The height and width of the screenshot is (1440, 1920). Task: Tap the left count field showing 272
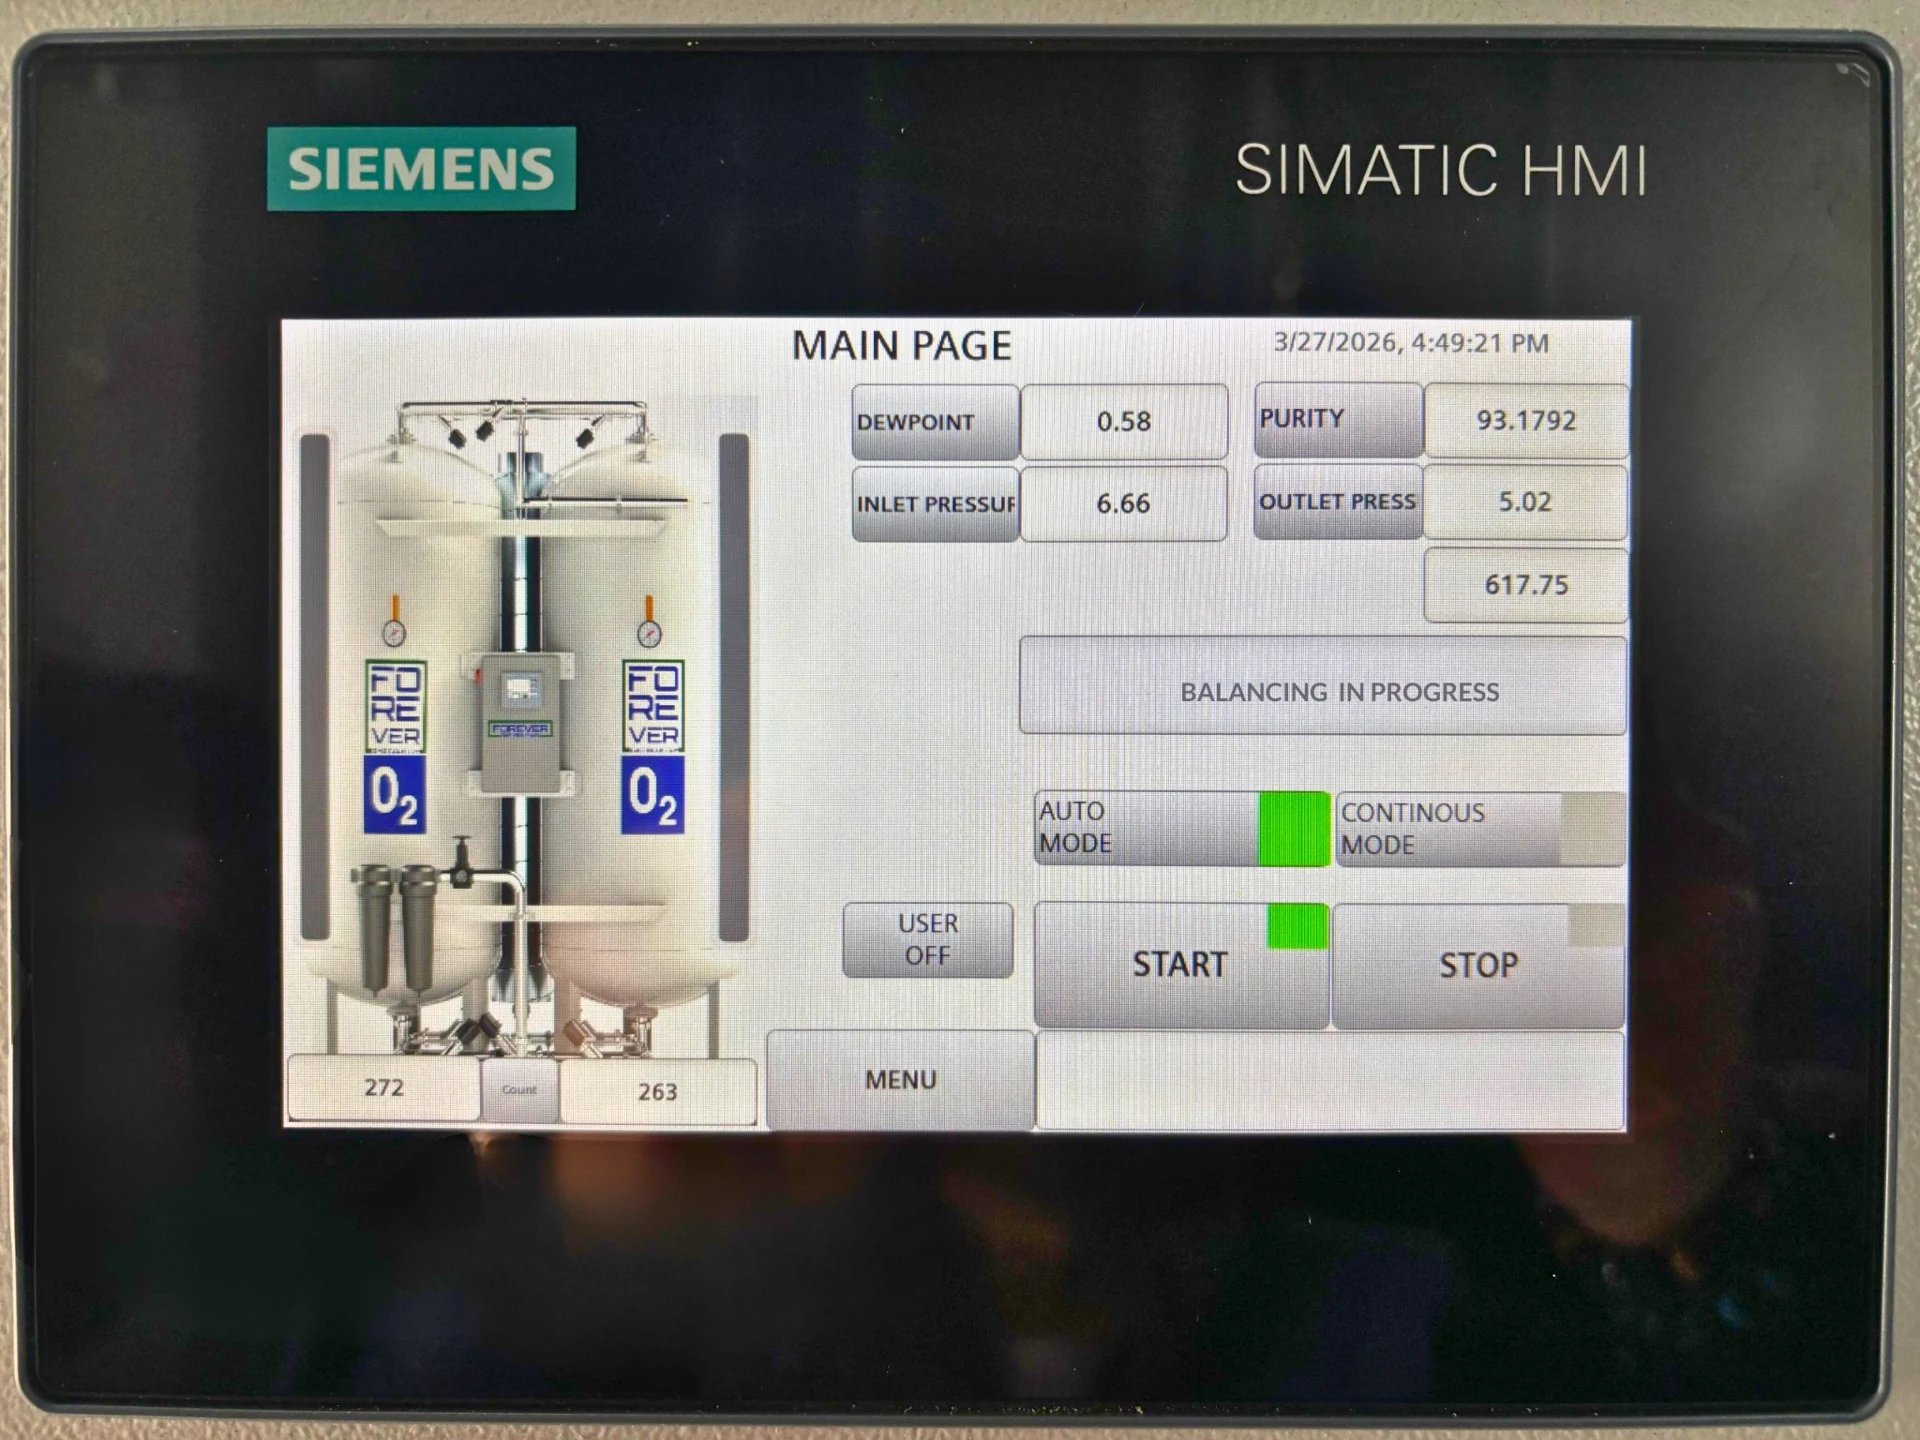tap(383, 1088)
